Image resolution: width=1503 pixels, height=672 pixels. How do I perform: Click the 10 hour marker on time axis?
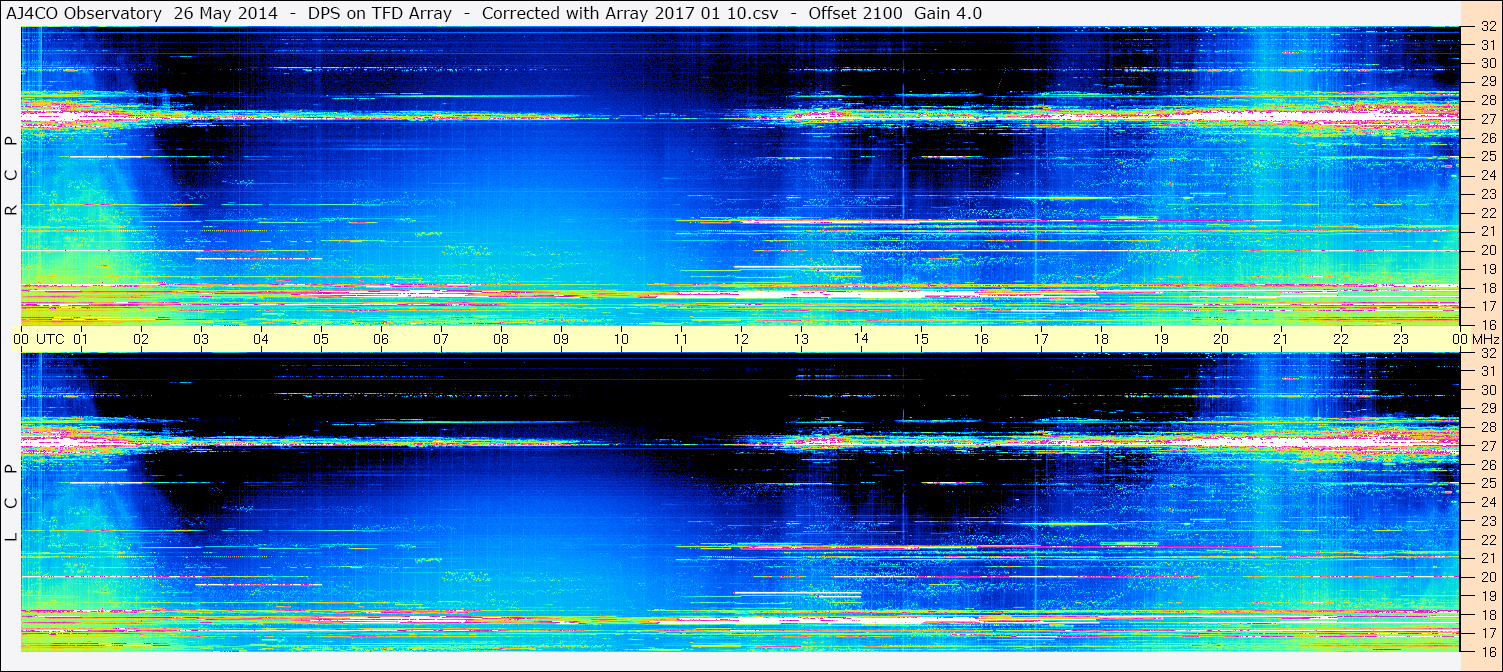click(x=621, y=339)
